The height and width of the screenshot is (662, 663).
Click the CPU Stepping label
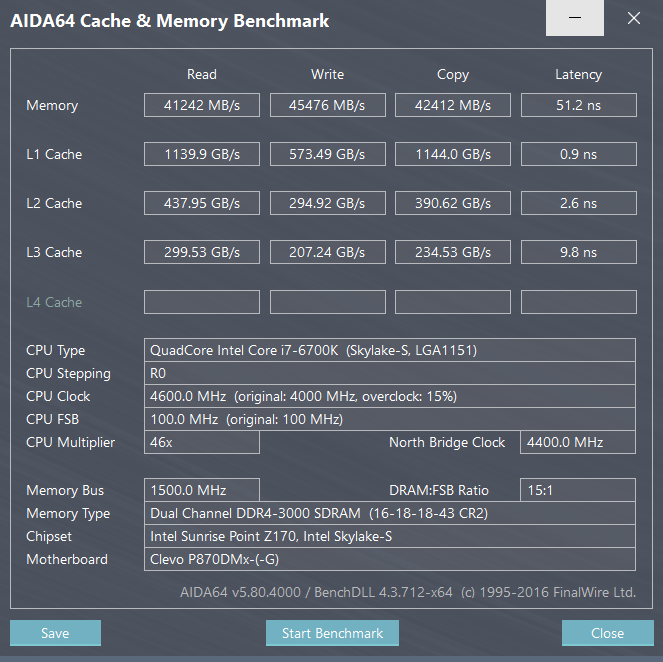pyautogui.click(x=68, y=374)
